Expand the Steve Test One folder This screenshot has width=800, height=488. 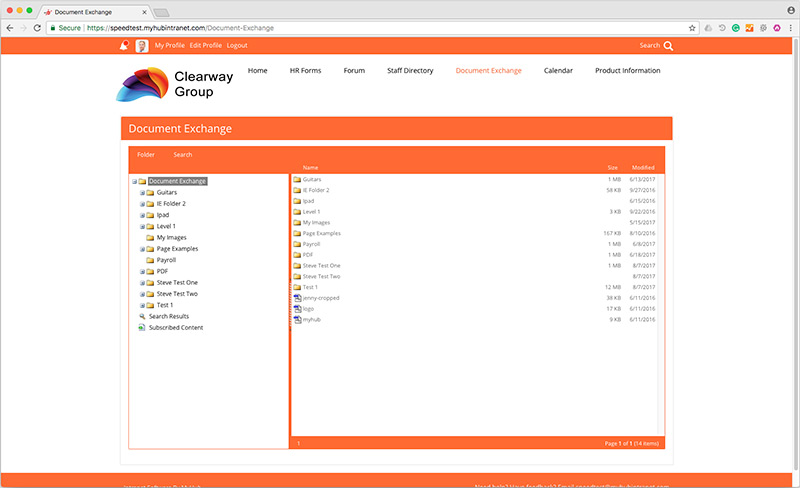(x=142, y=283)
